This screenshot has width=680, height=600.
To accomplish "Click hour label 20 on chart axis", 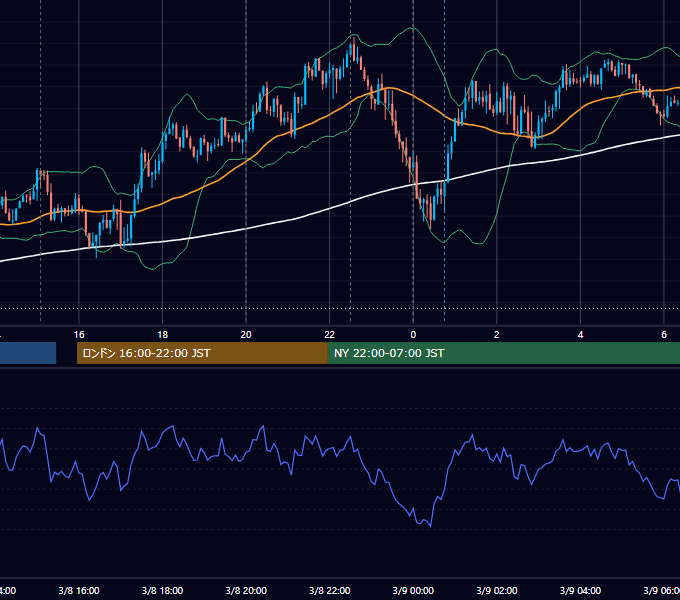I will [246, 335].
